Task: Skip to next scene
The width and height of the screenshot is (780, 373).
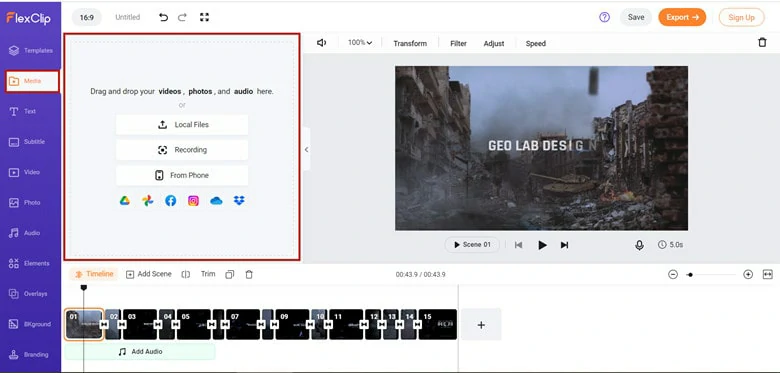Action: pos(564,245)
